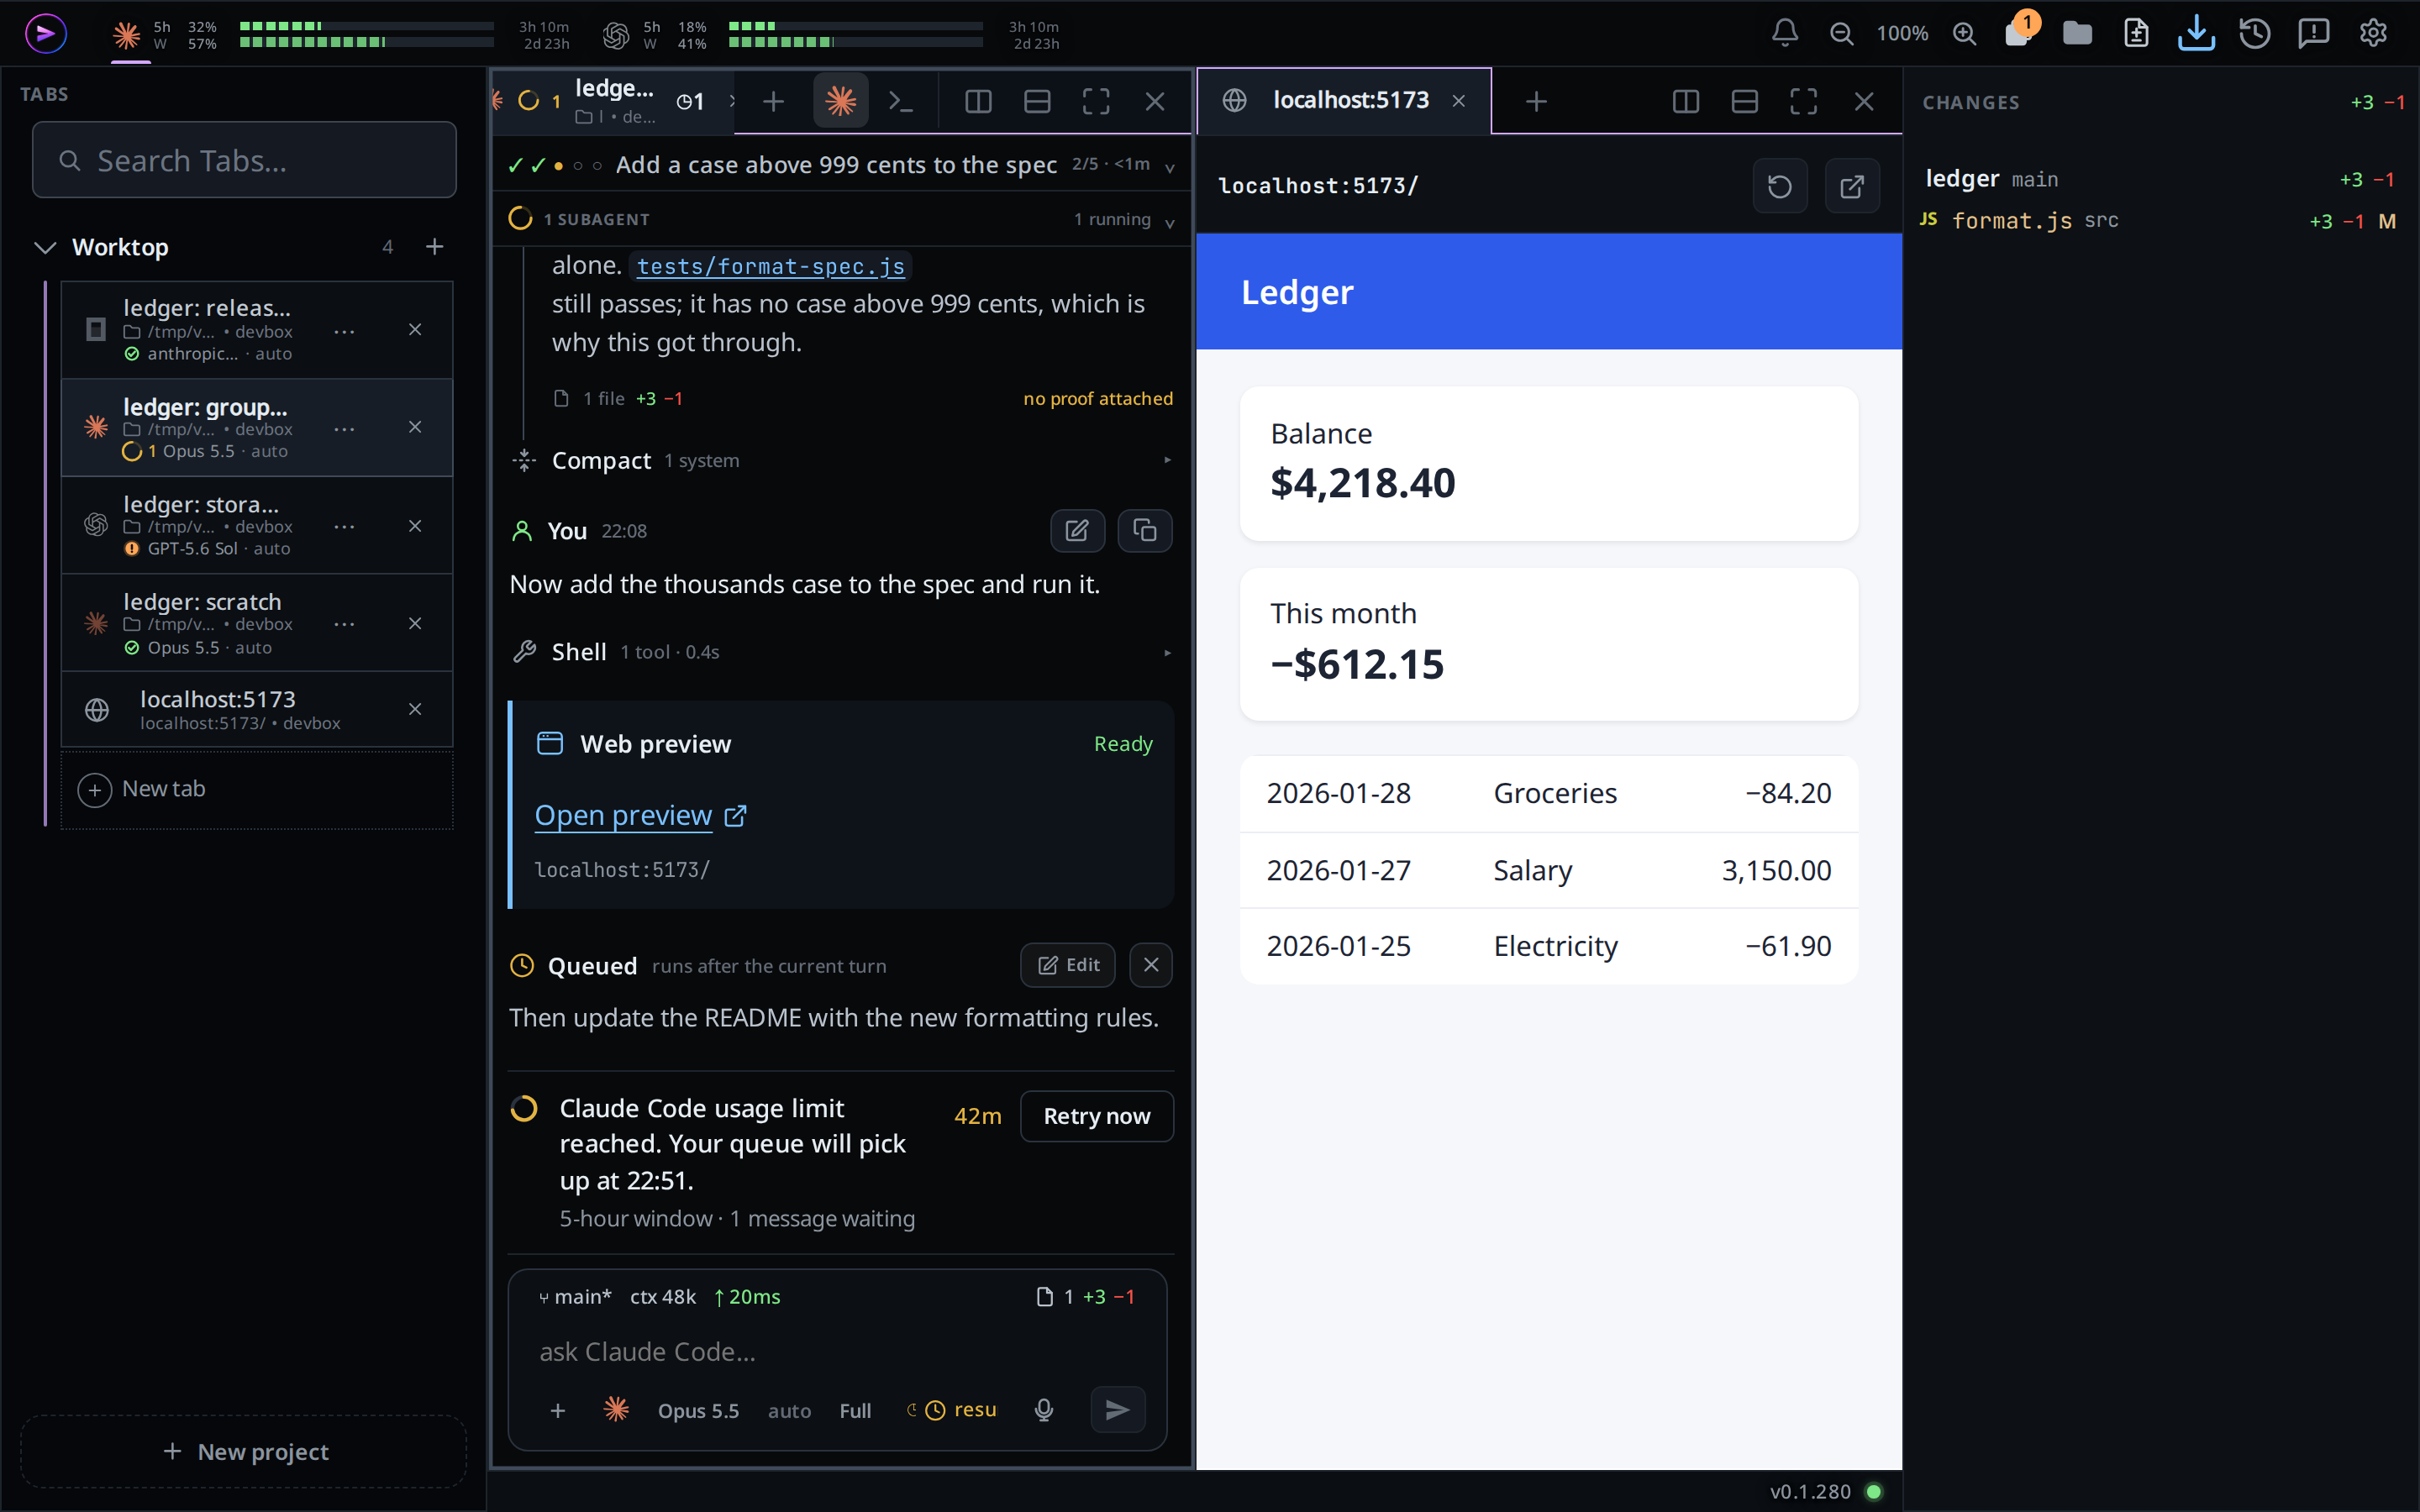Click the GPT usage progress bar
Viewport: 2420px width, 1512px height.
pyautogui.click(x=855, y=34)
